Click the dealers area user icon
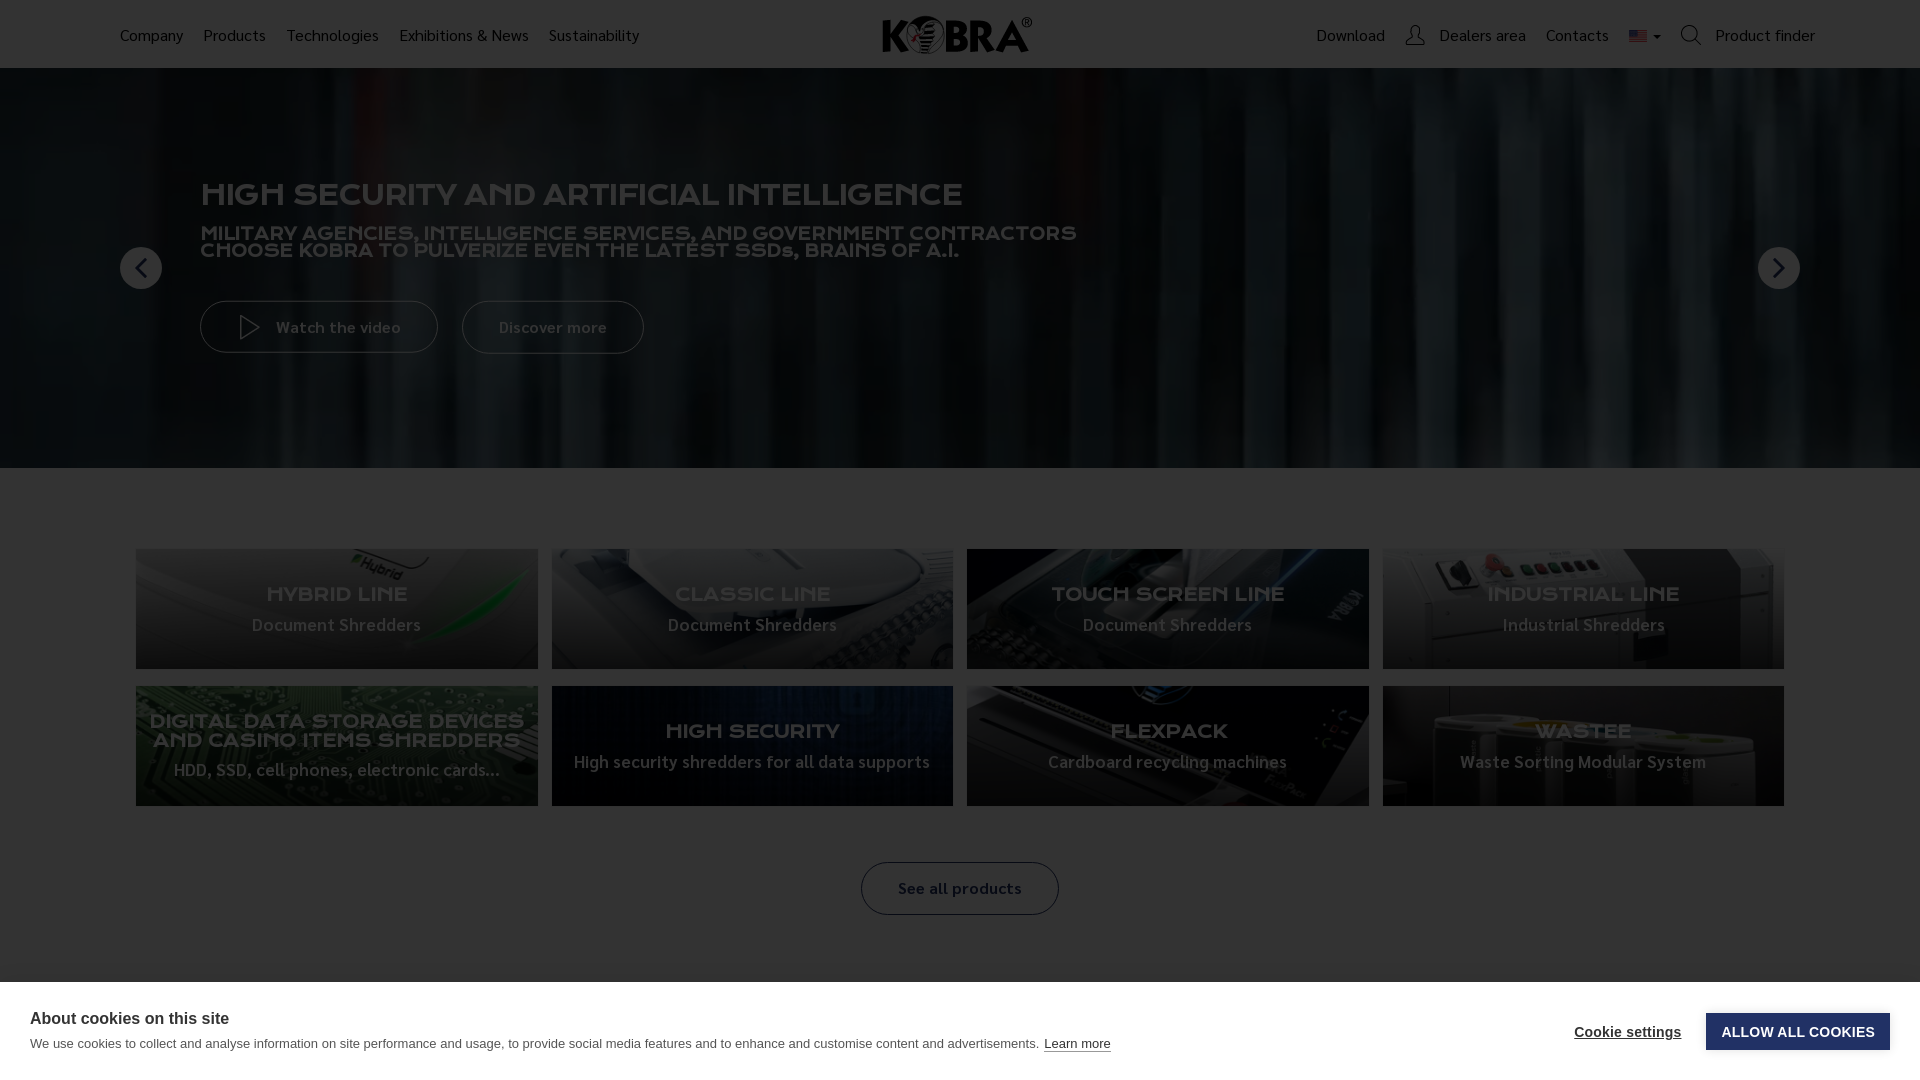Image resolution: width=1920 pixels, height=1080 pixels. (1414, 35)
